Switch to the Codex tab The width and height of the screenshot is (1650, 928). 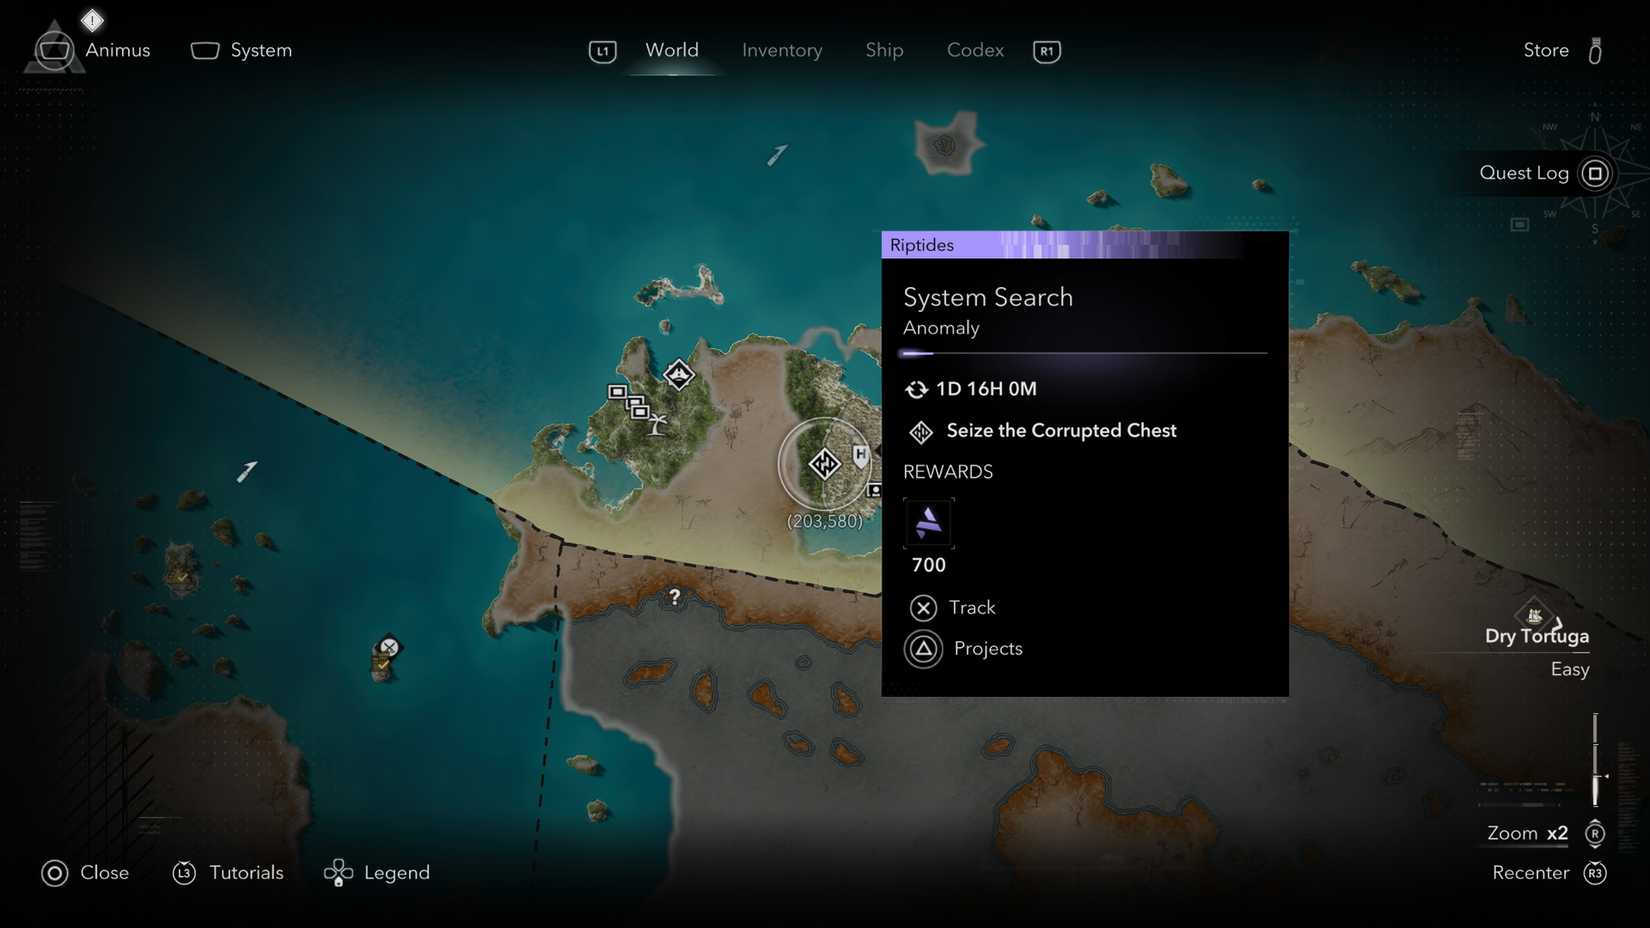coord(975,50)
